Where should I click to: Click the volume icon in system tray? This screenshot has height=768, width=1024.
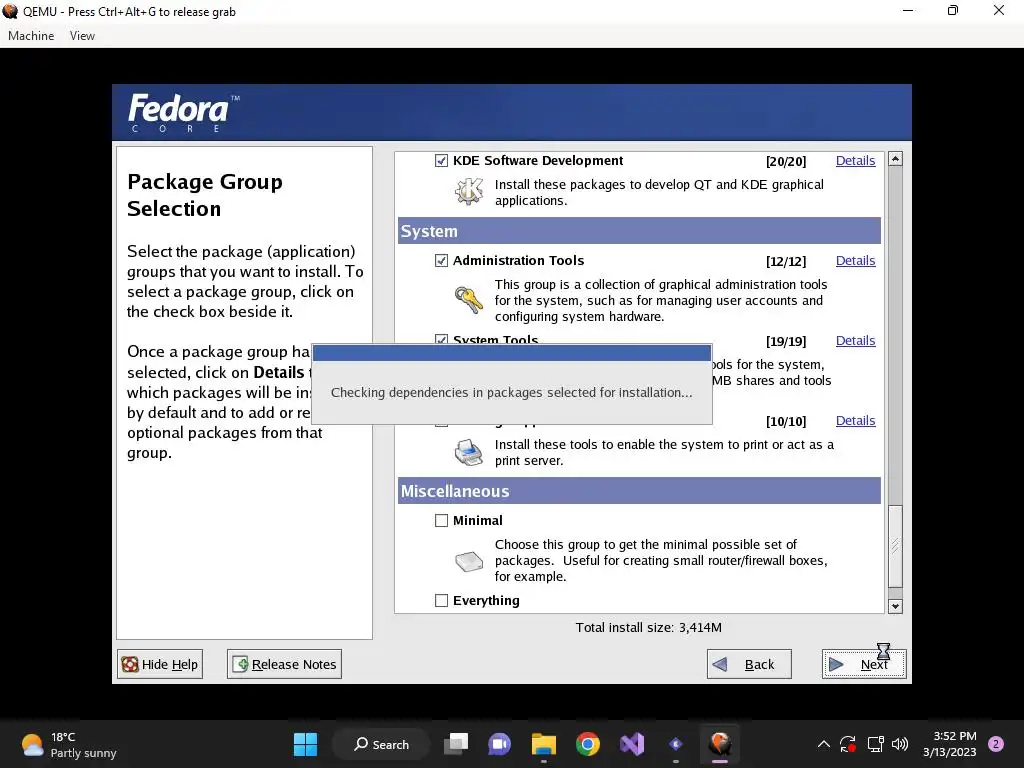(900, 744)
